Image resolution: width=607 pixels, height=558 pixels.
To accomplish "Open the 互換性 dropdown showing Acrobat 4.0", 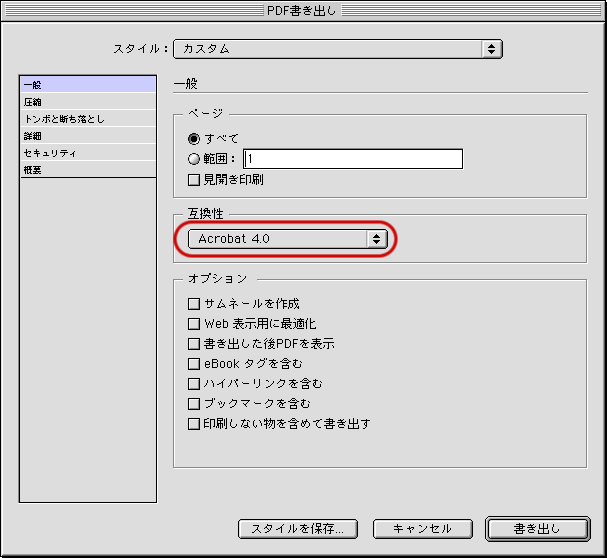I will coord(288,239).
